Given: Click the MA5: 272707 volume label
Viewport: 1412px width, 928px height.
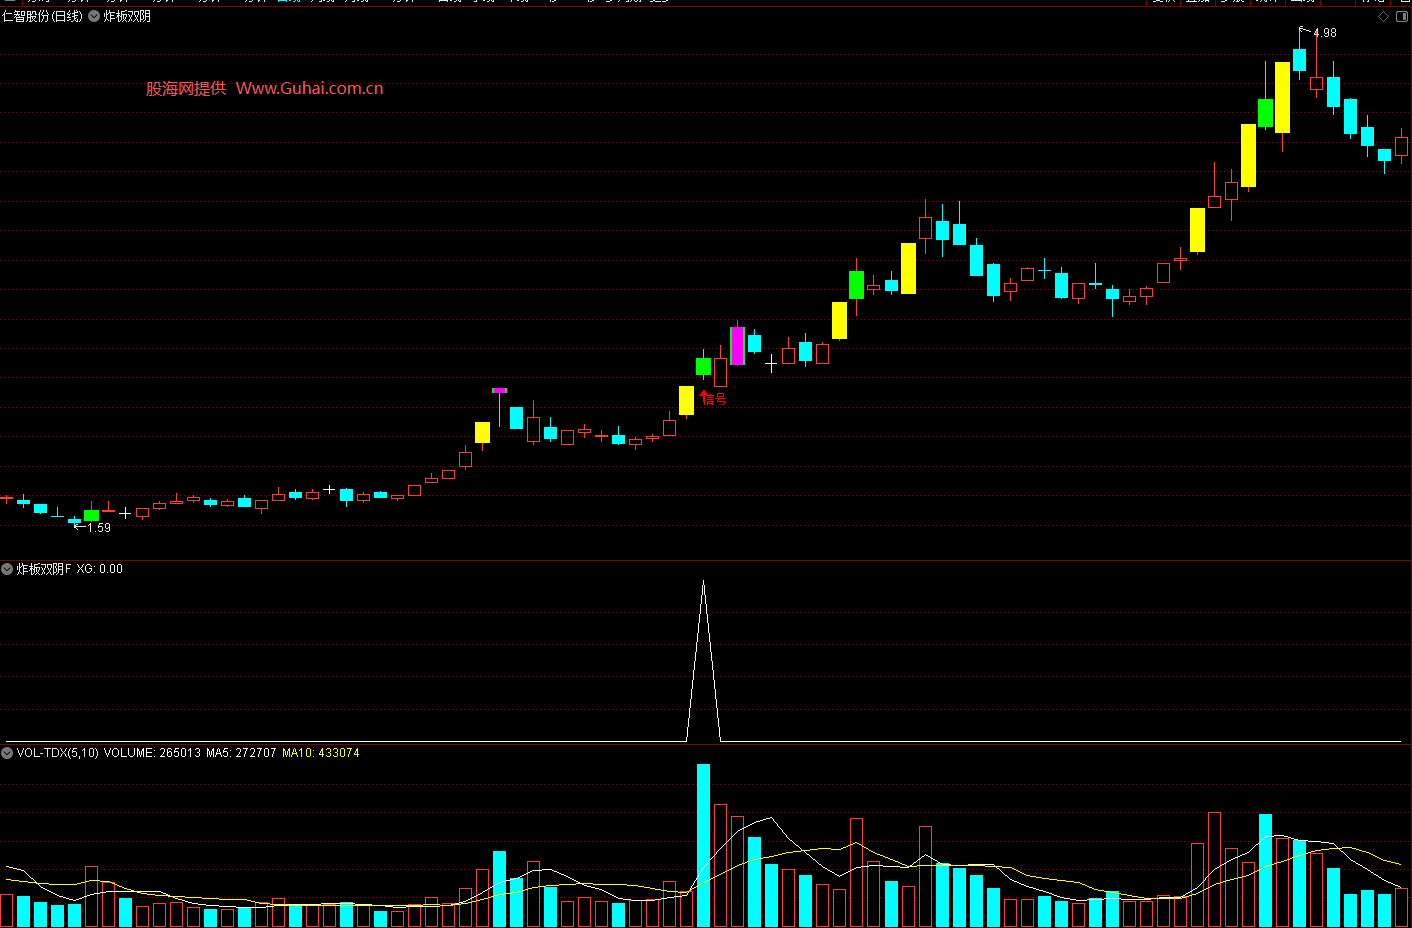Looking at the screenshot, I should [240, 753].
